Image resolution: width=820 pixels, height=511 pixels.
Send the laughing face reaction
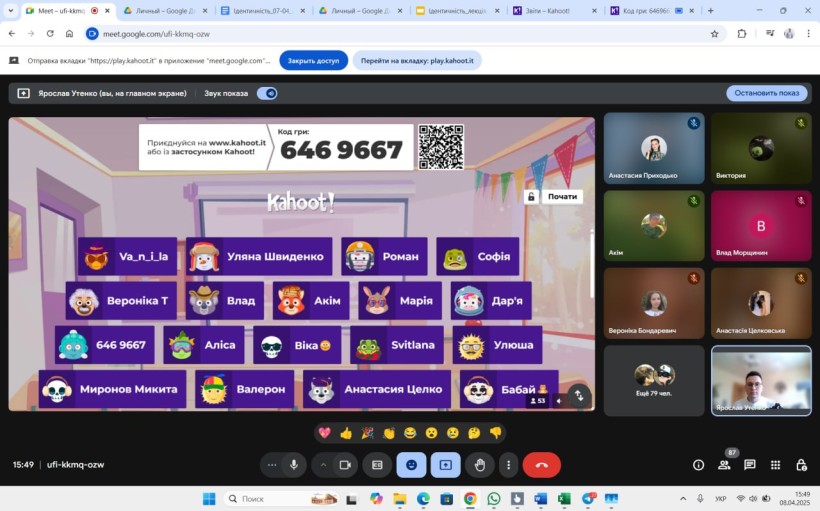410,433
